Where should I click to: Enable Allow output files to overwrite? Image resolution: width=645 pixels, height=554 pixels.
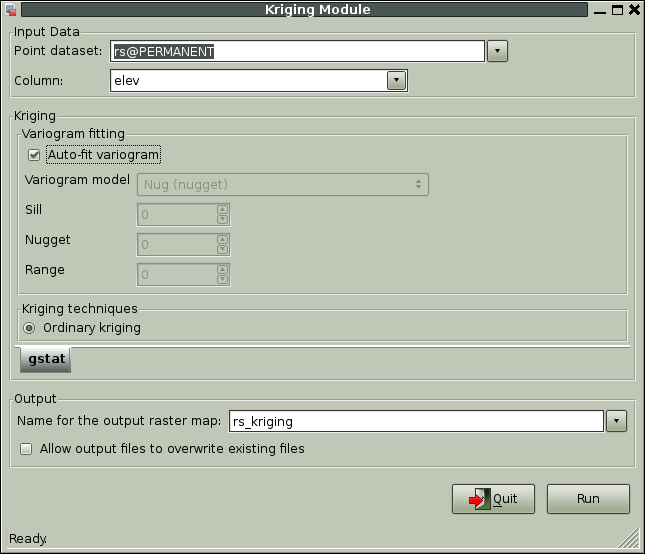(x=27, y=449)
